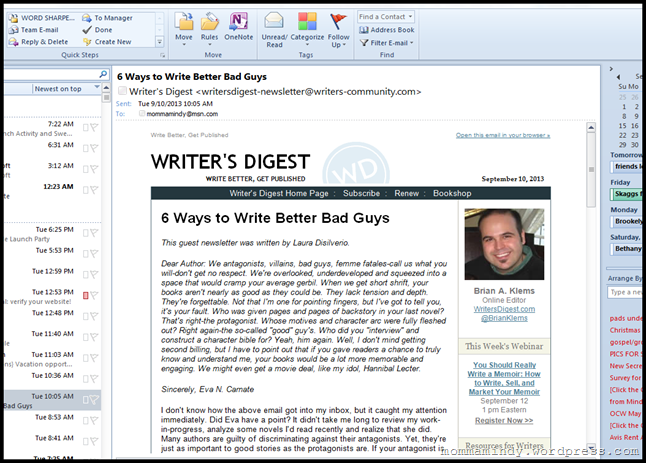This screenshot has width=646, height=463.
Task: Click reading pane scroll up arrow
Action: click(x=591, y=127)
